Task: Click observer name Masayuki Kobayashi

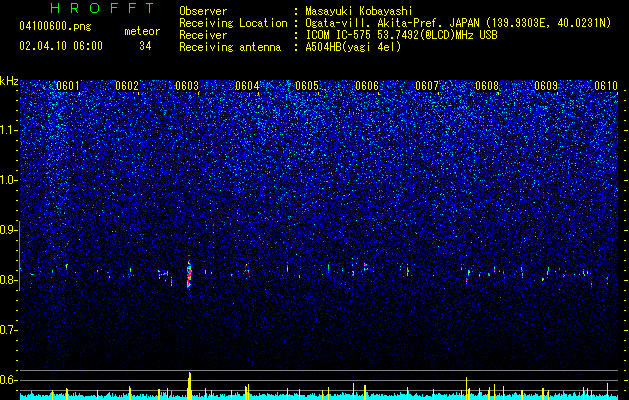Action: (359, 11)
